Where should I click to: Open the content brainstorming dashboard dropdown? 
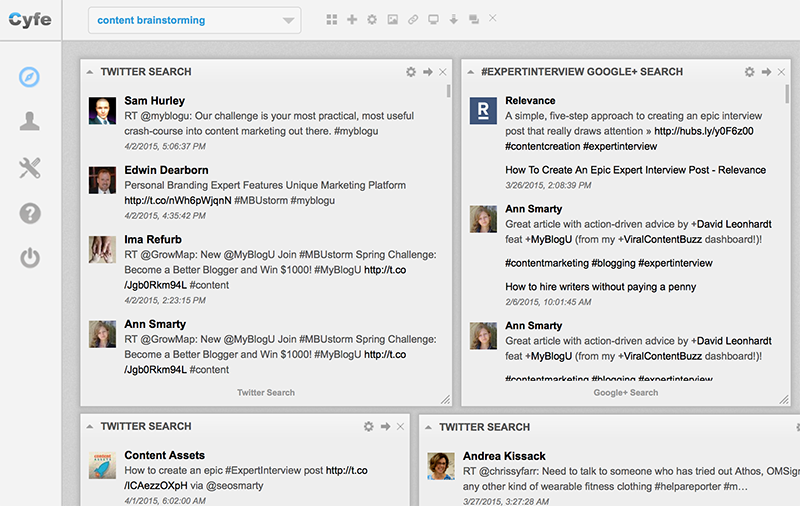click(x=194, y=20)
